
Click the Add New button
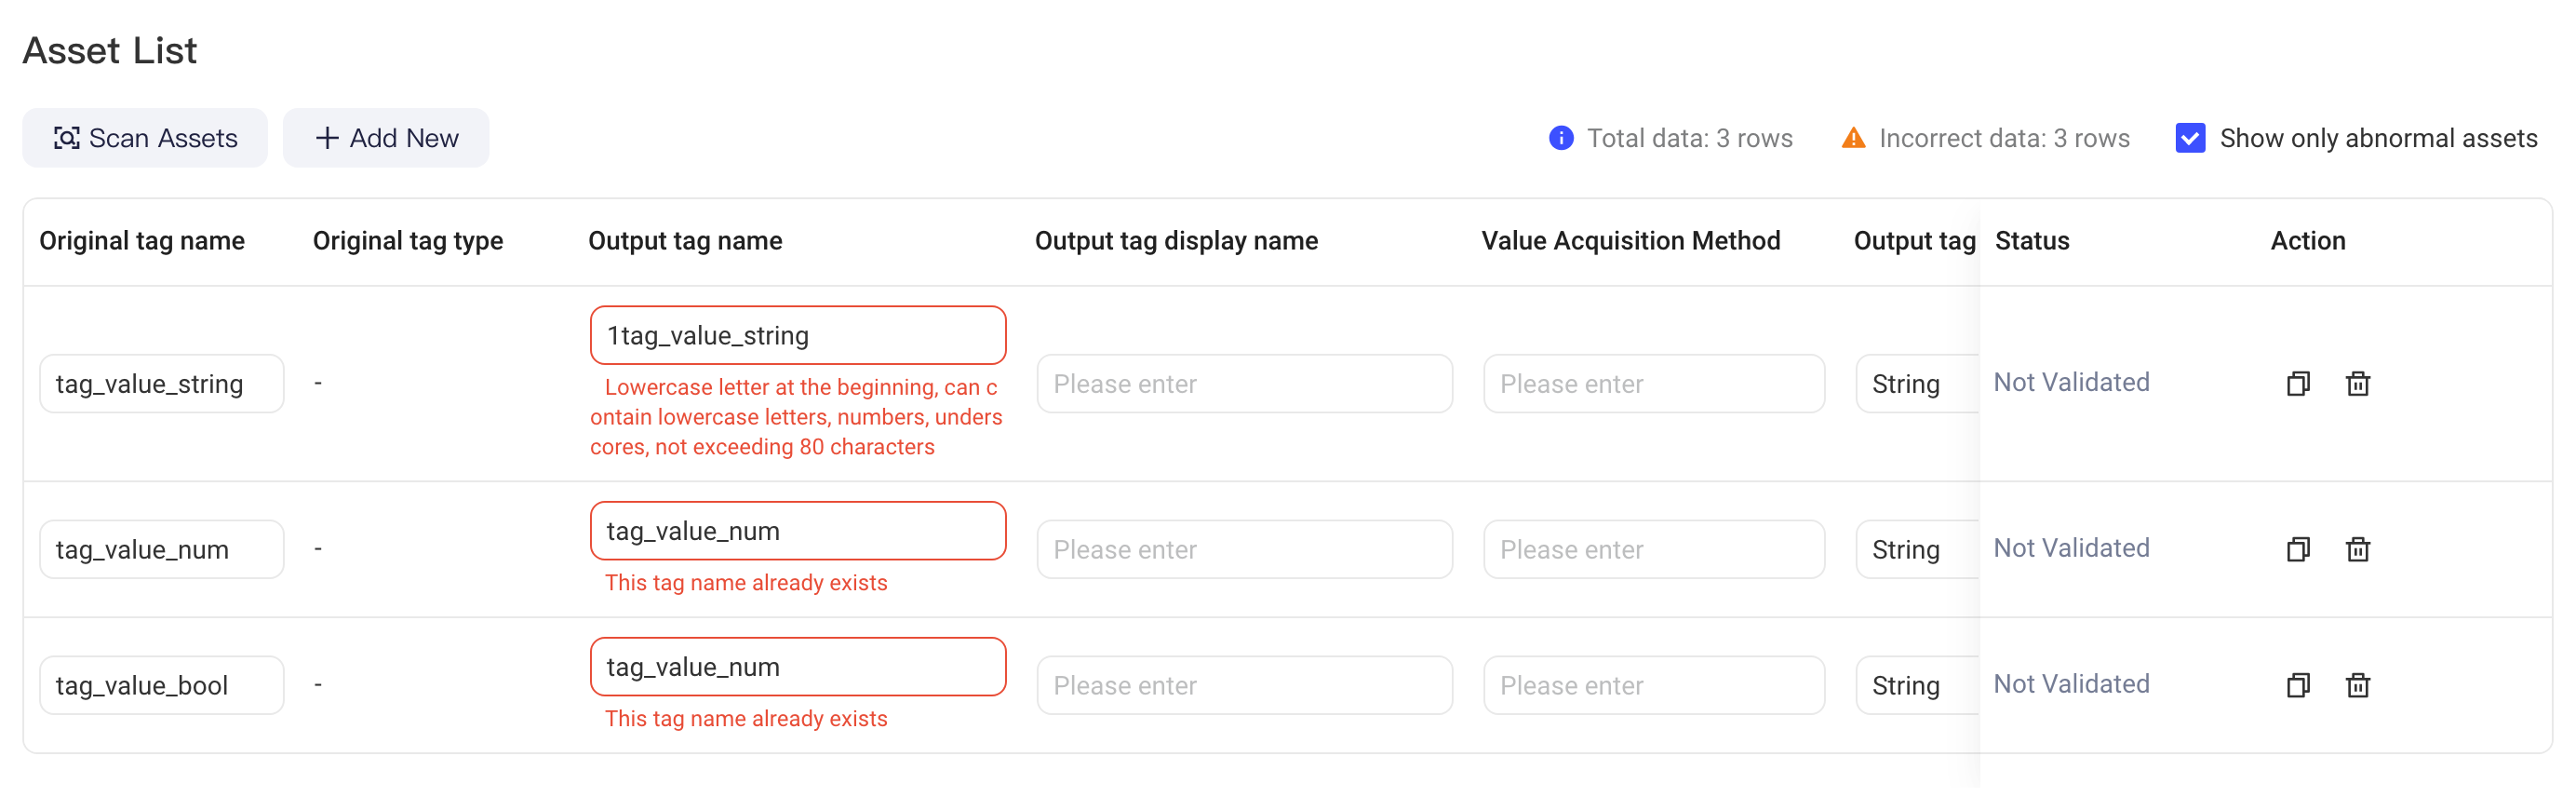386,138
